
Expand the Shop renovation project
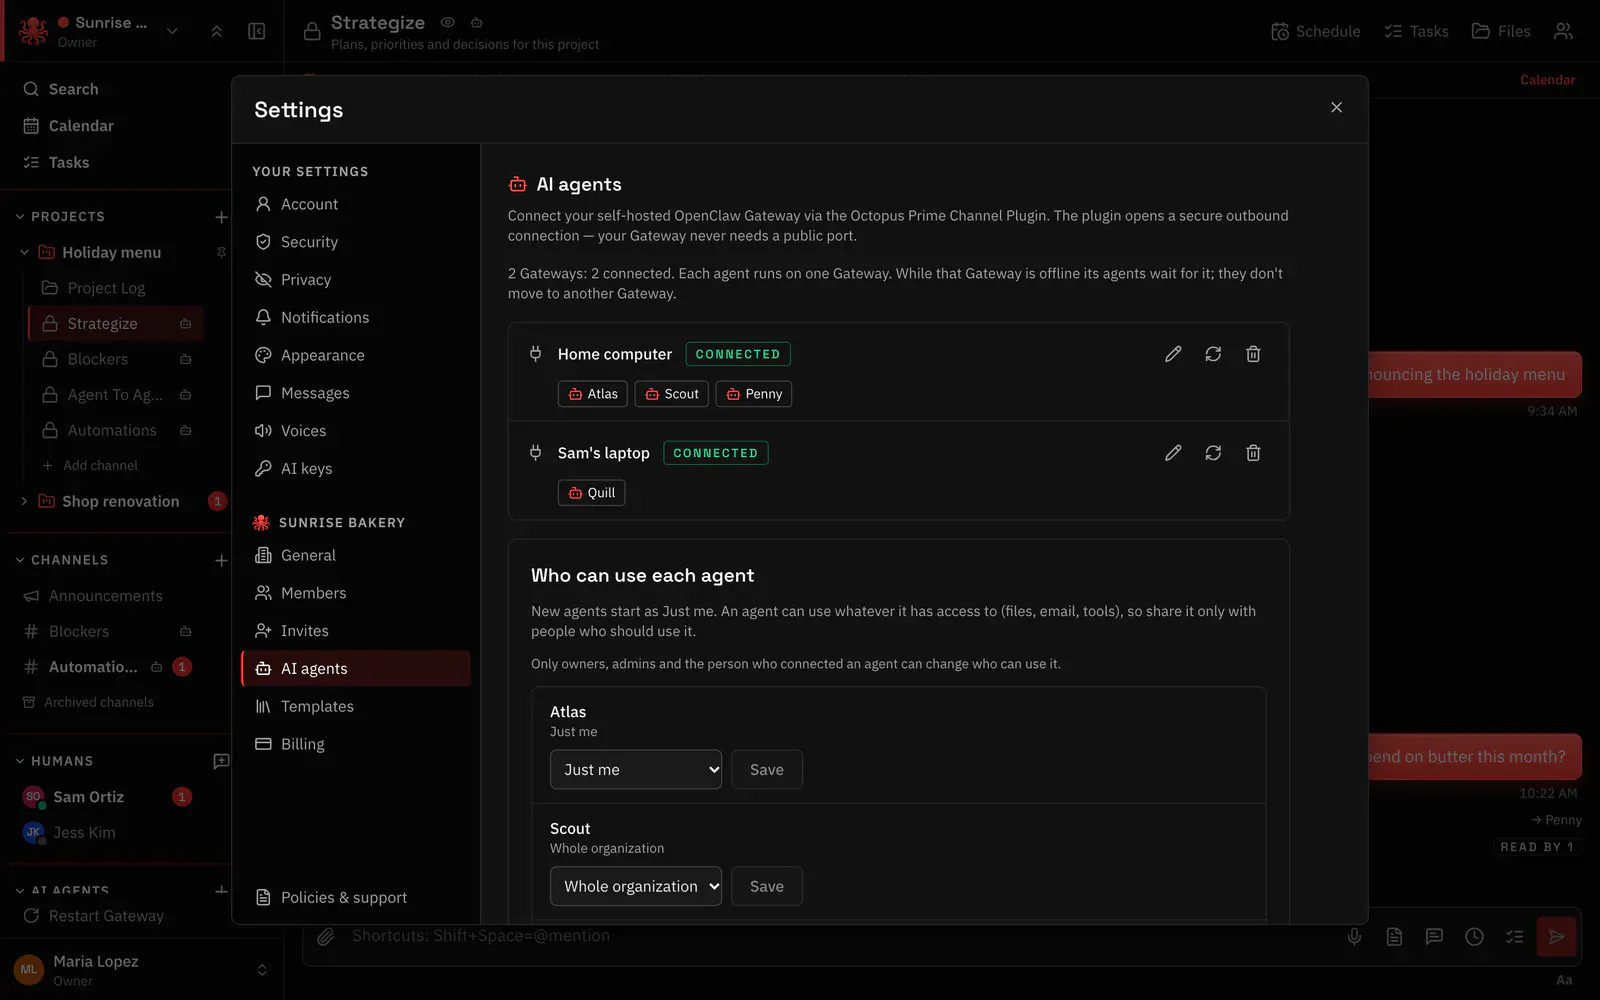click(x=24, y=502)
